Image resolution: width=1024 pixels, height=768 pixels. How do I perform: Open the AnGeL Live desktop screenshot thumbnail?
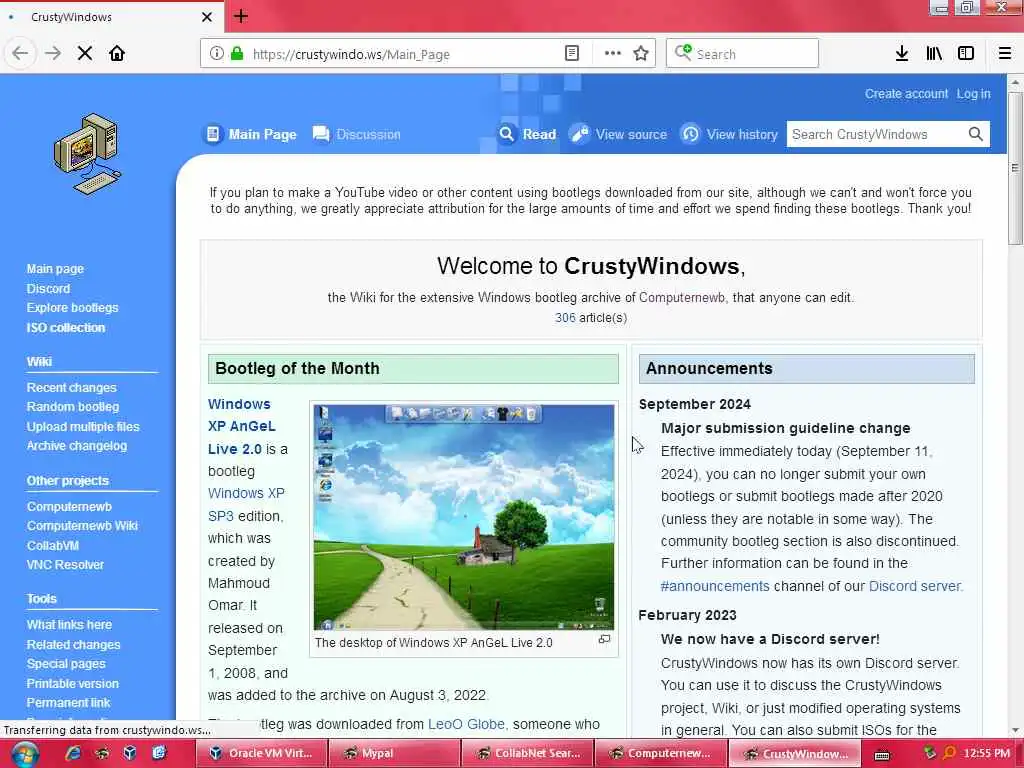point(464,517)
